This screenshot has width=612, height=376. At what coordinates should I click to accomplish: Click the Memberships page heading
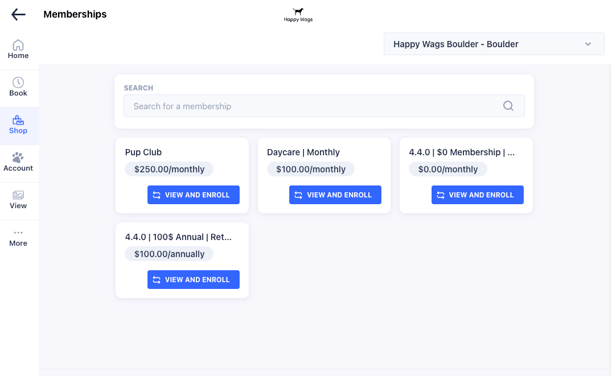[75, 14]
